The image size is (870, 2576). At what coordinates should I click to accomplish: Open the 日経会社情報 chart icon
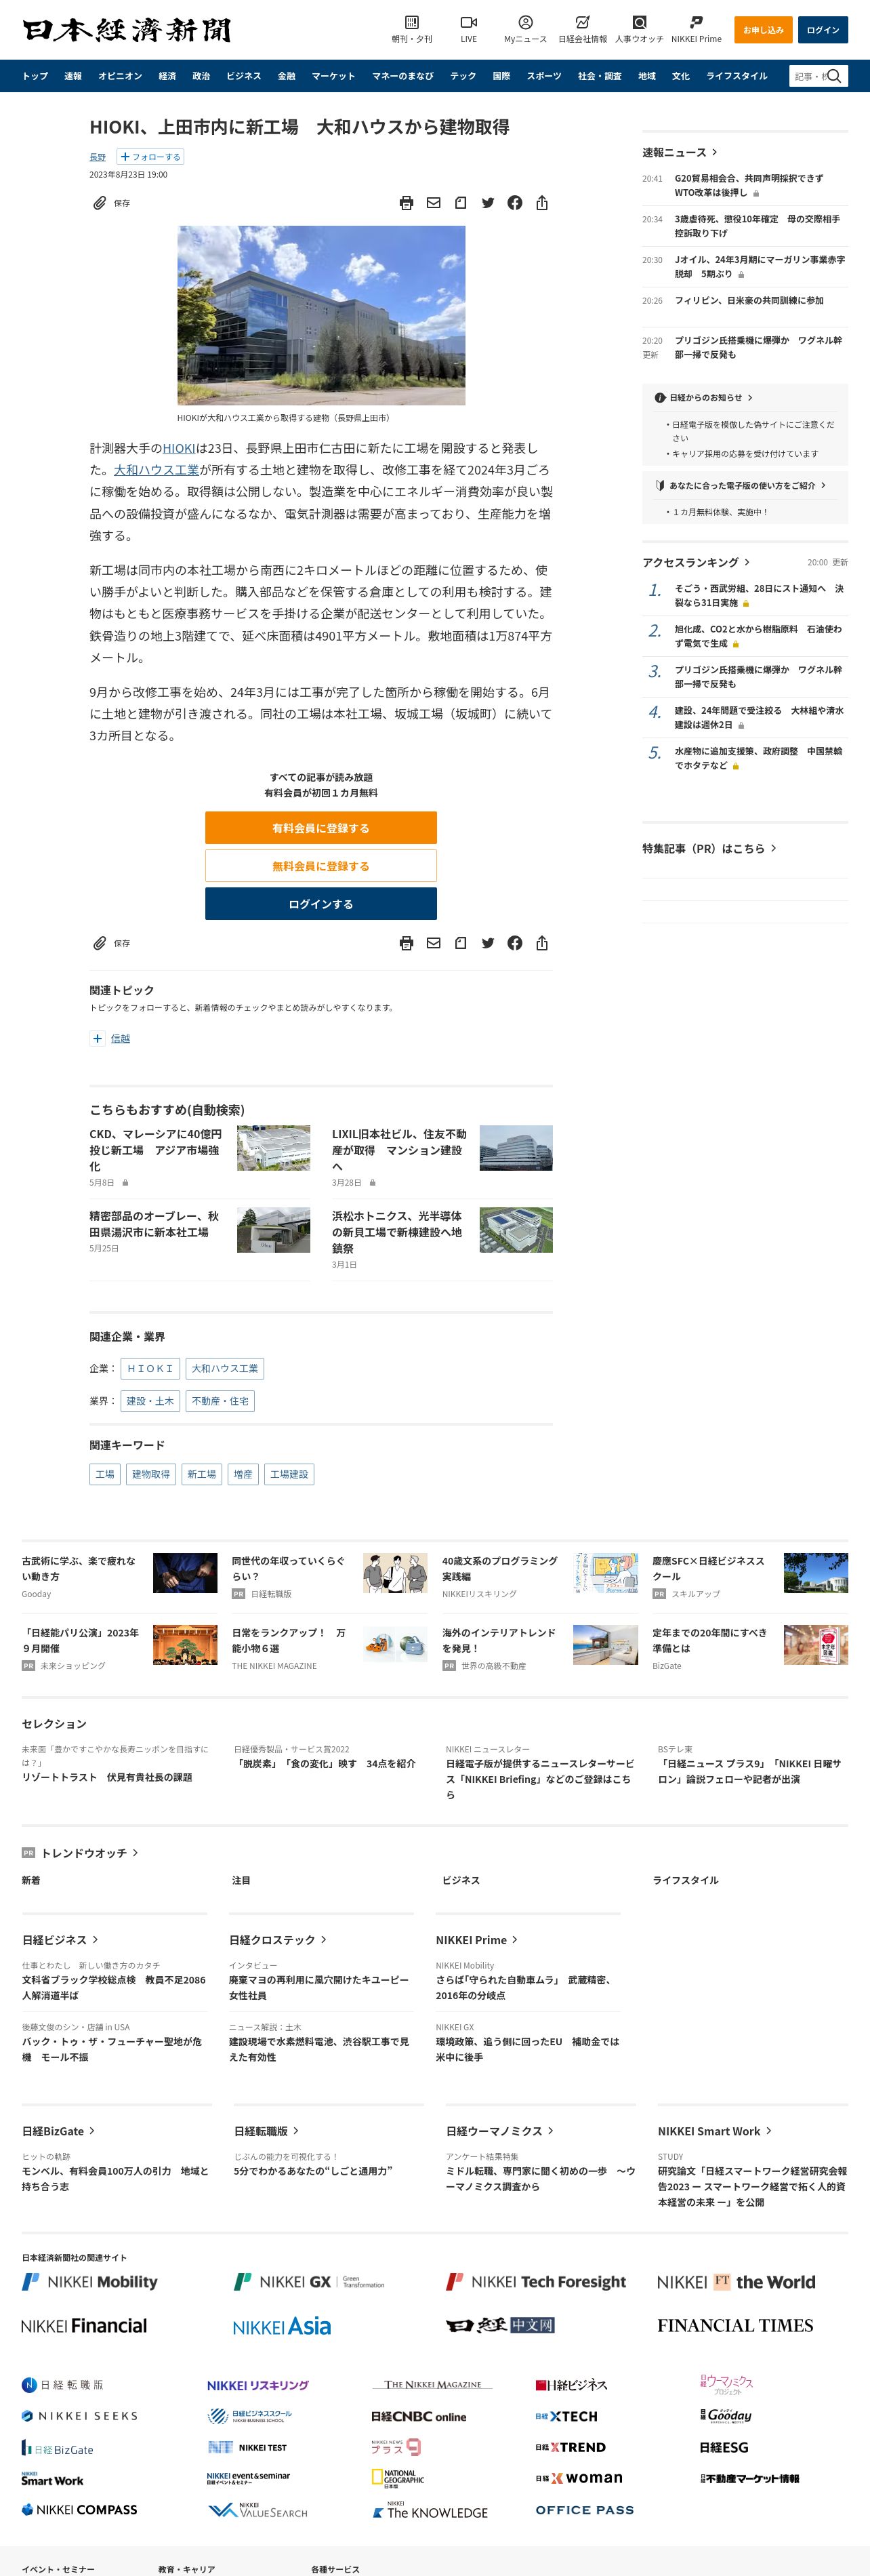(582, 23)
